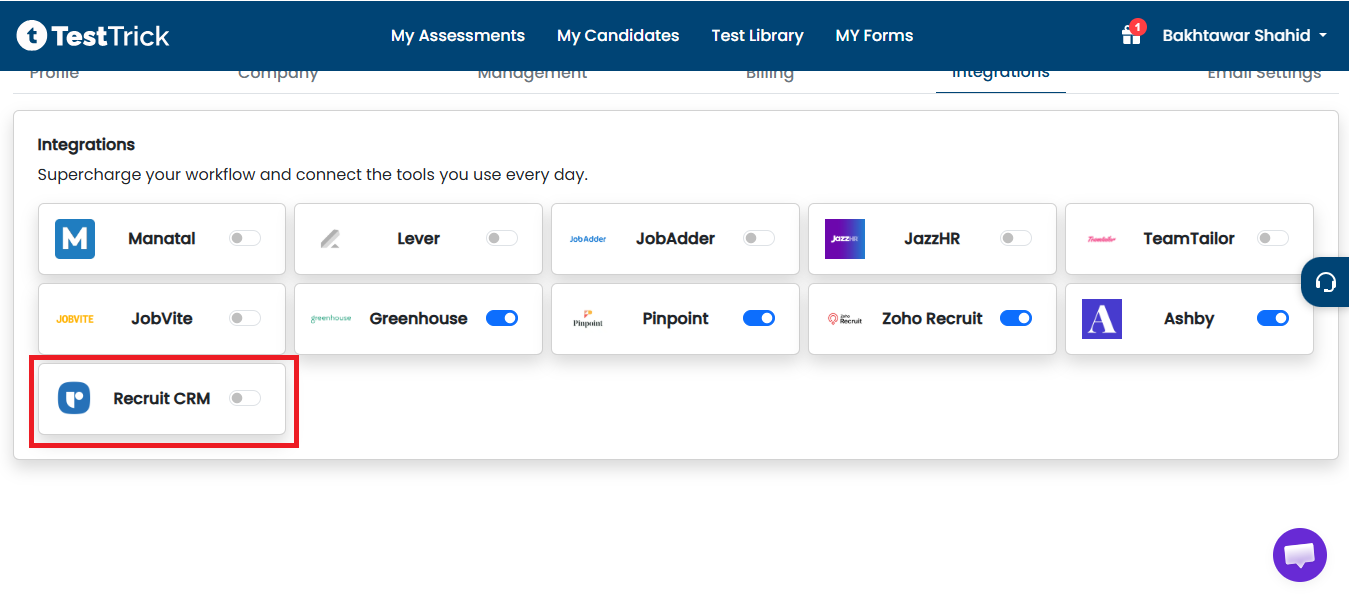The width and height of the screenshot is (1349, 597).
Task: Click the Manatal logo icon
Action: (75, 239)
